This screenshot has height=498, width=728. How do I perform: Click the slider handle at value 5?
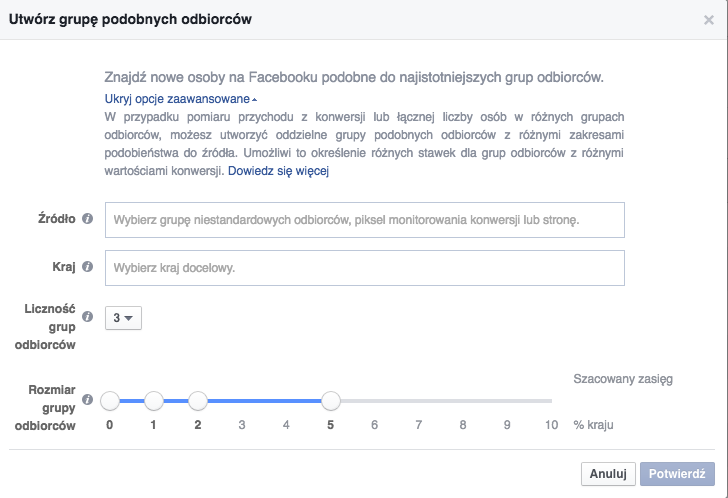point(331,401)
